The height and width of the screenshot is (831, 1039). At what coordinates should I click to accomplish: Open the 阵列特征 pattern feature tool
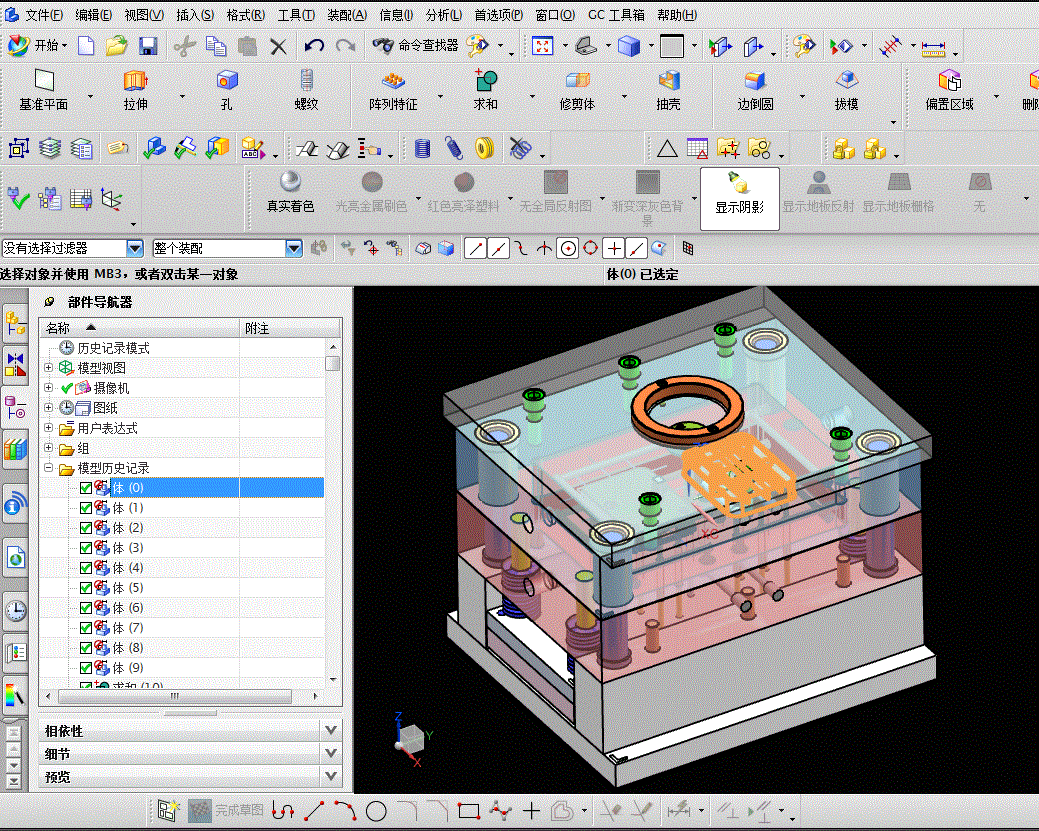coord(393,90)
